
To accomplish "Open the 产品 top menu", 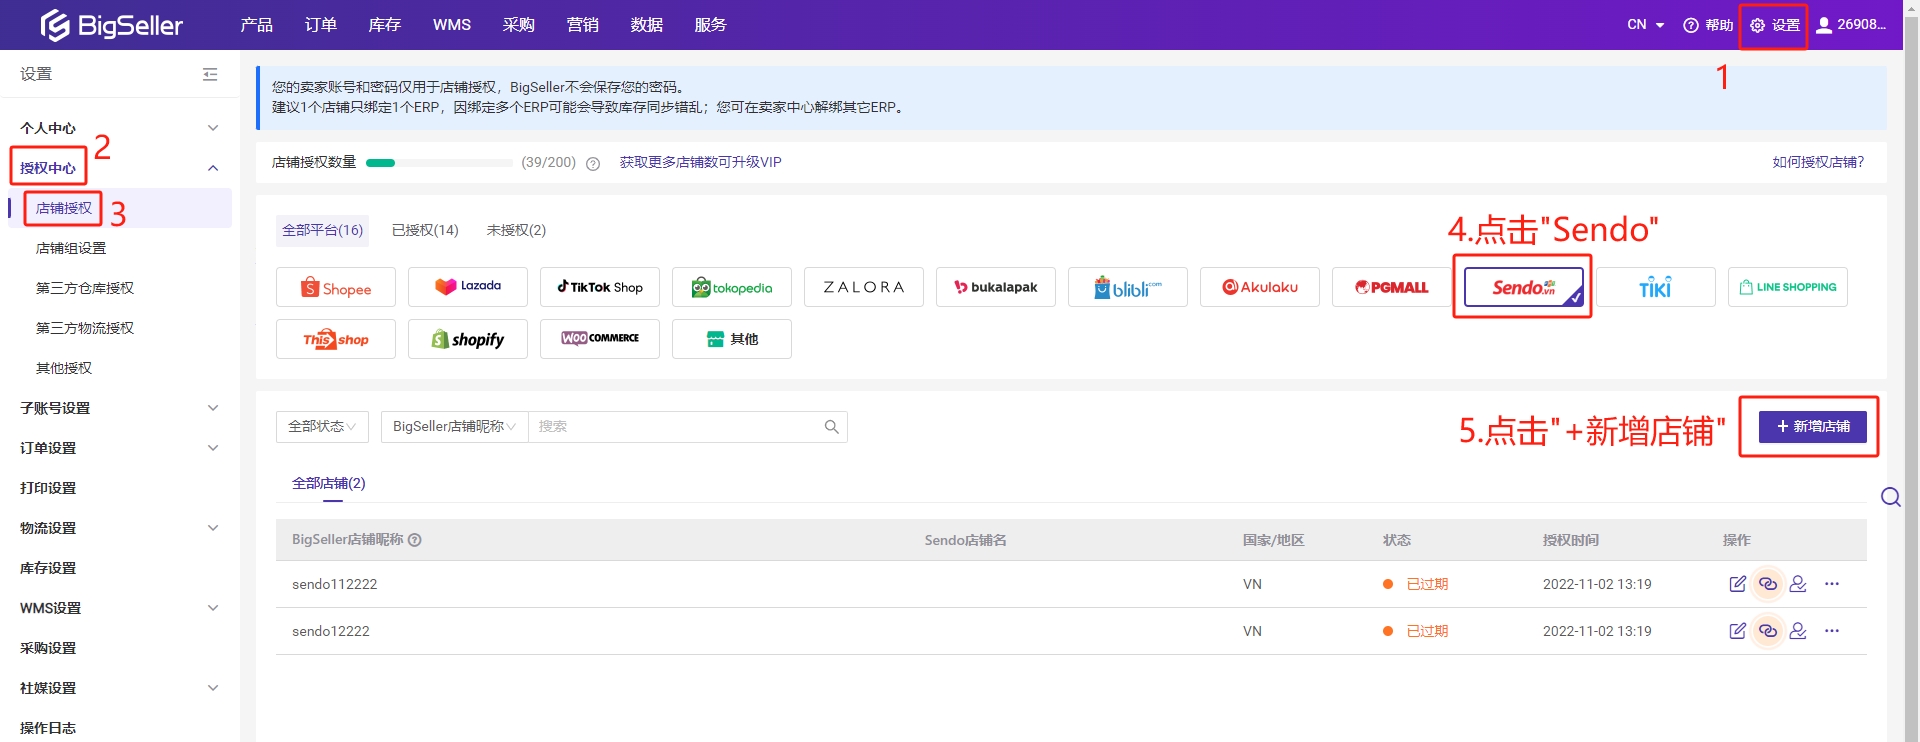I will point(257,25).
